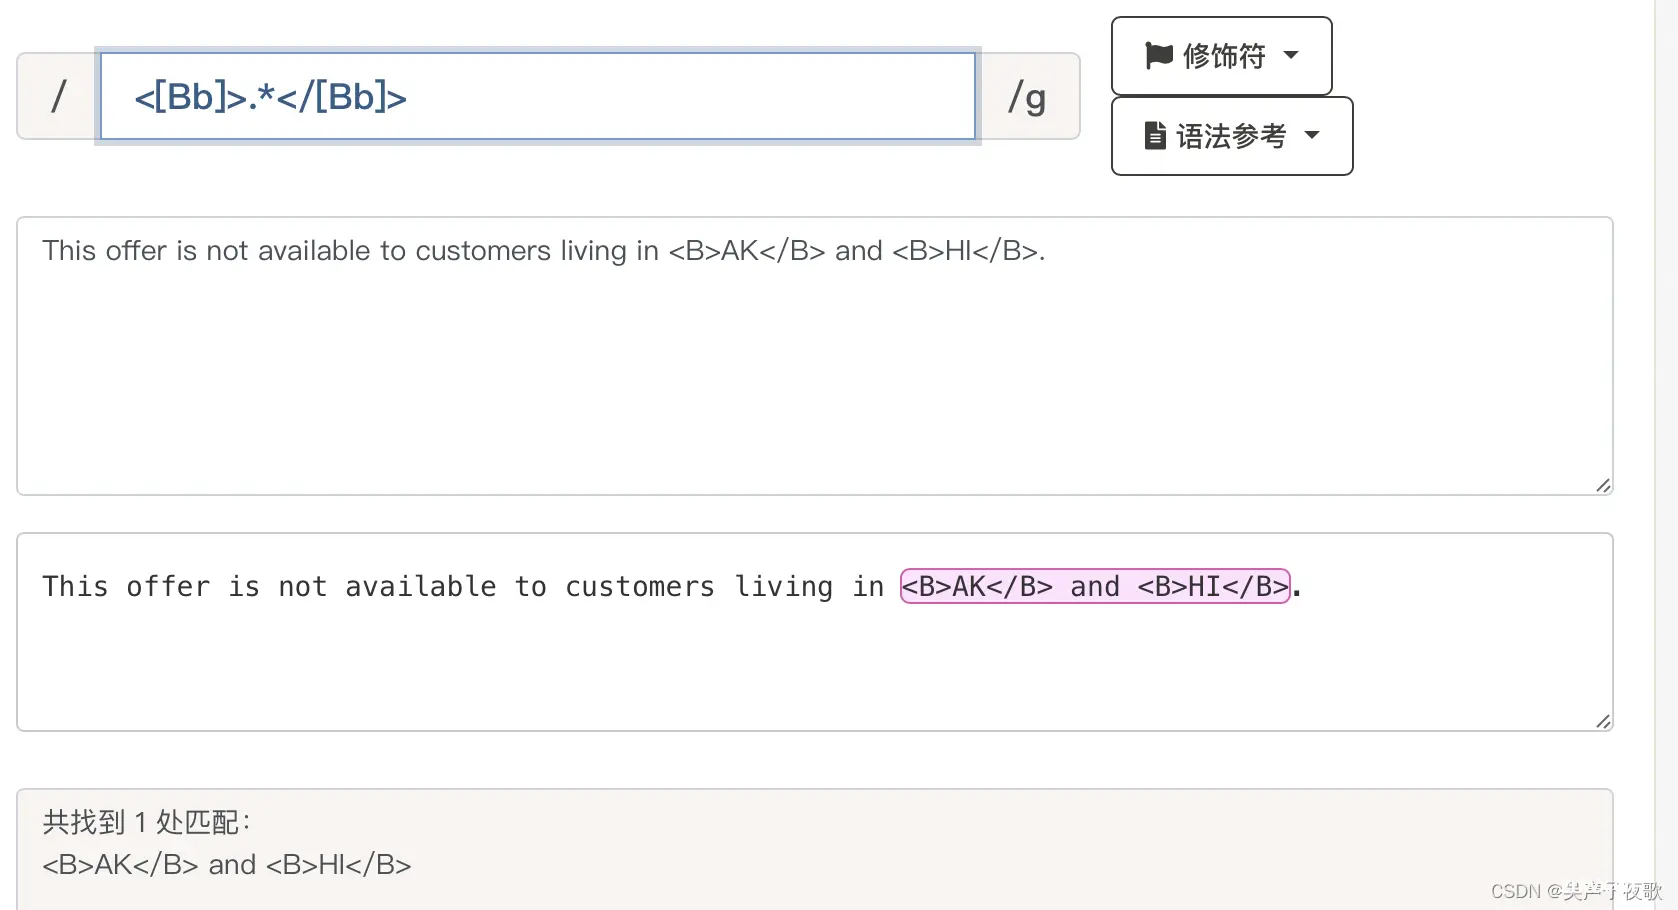Click the highlighted match in result area
This screenshot has width=1678, height=910.
[x=1095, y=586]
